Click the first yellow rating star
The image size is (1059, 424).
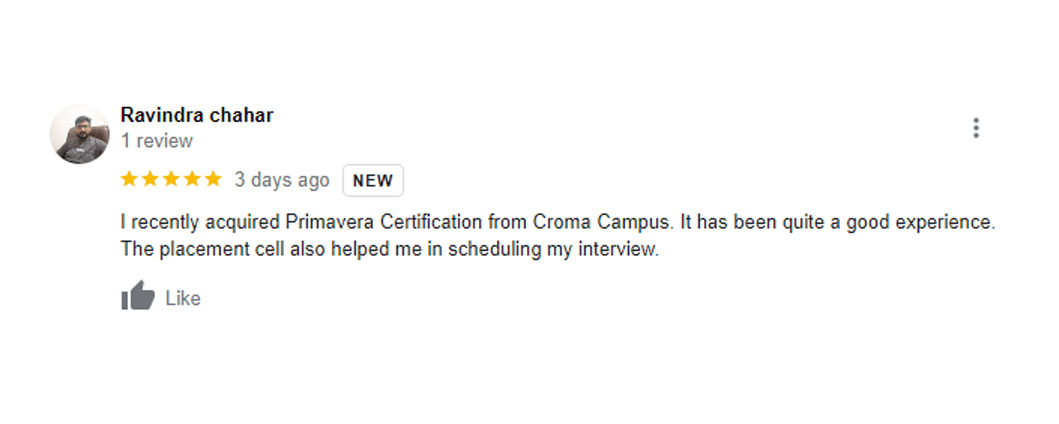(x=129, y=180)
